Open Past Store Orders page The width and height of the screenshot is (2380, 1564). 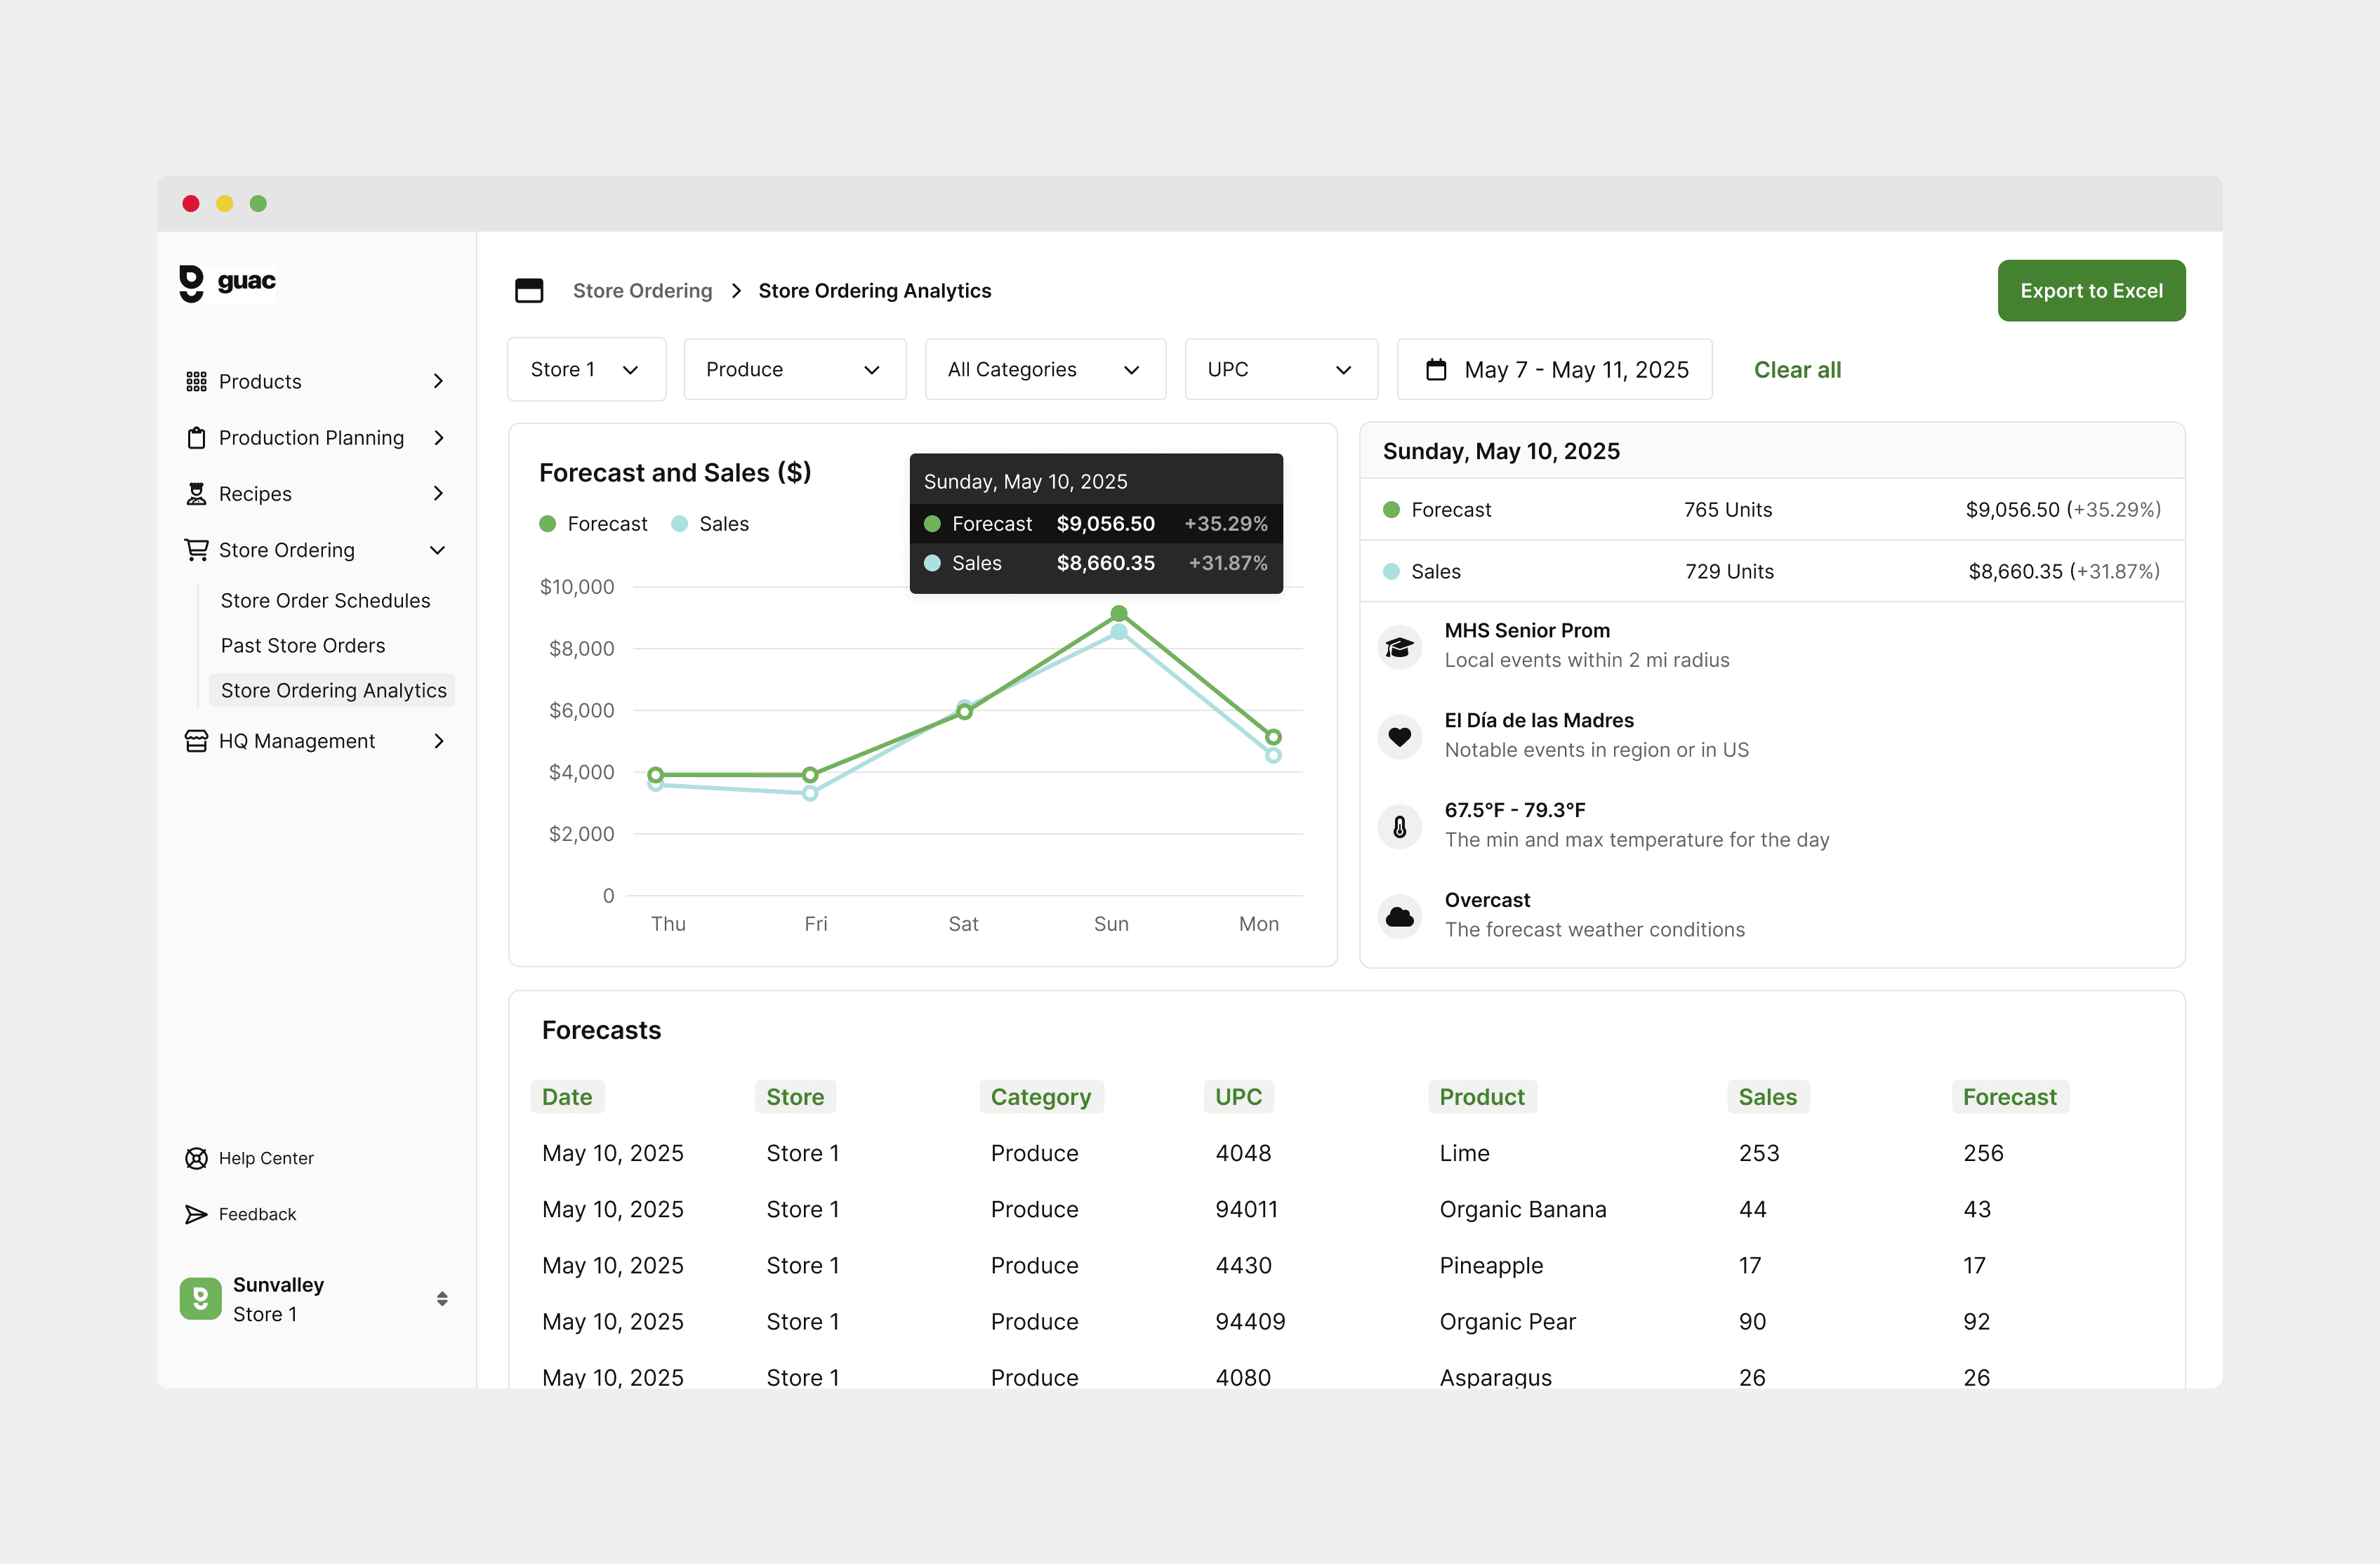tap(303, 645)
